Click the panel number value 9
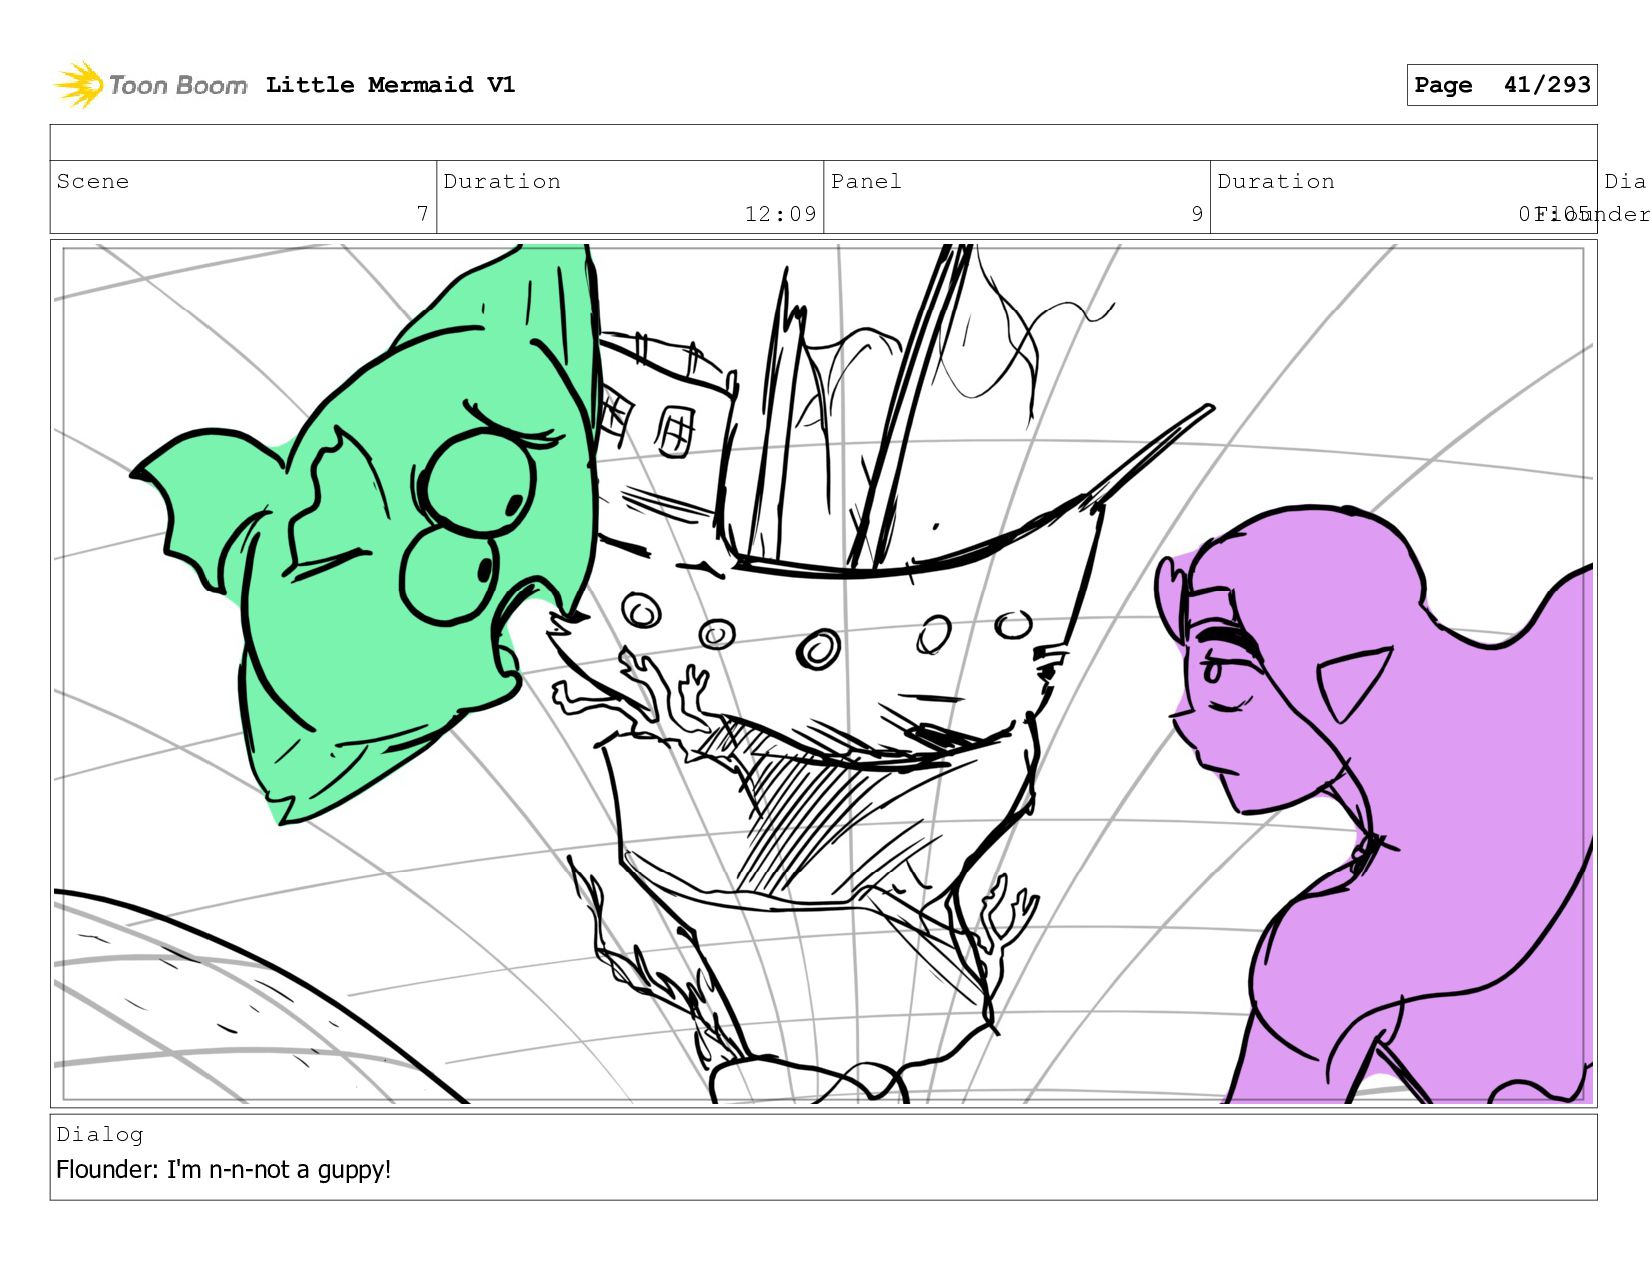The image size is (1650, 1275). [x=1197, y=214]
